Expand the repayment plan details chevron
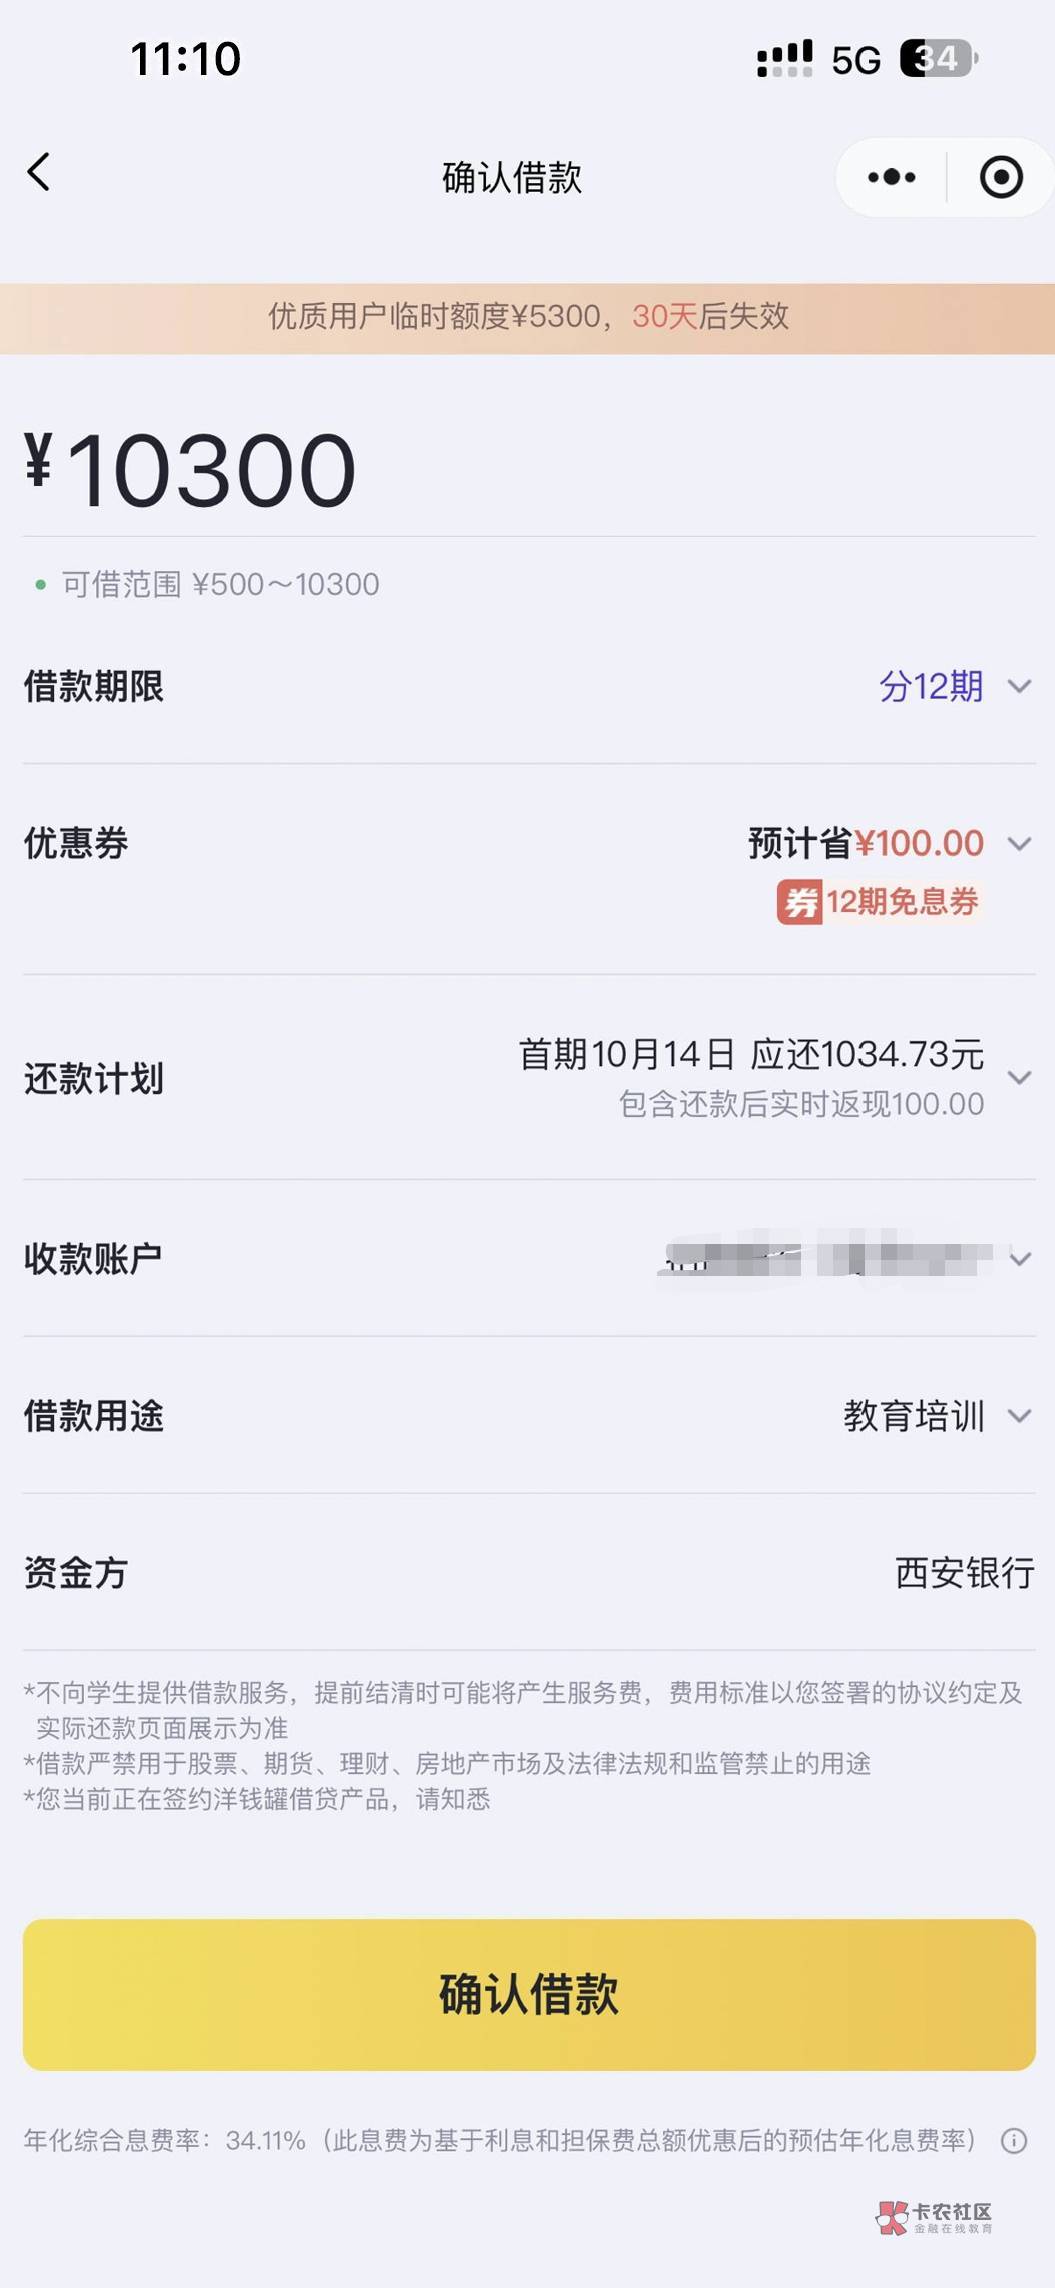The width and height of the screenshot is (1055, 2288). [1019, 1078]
